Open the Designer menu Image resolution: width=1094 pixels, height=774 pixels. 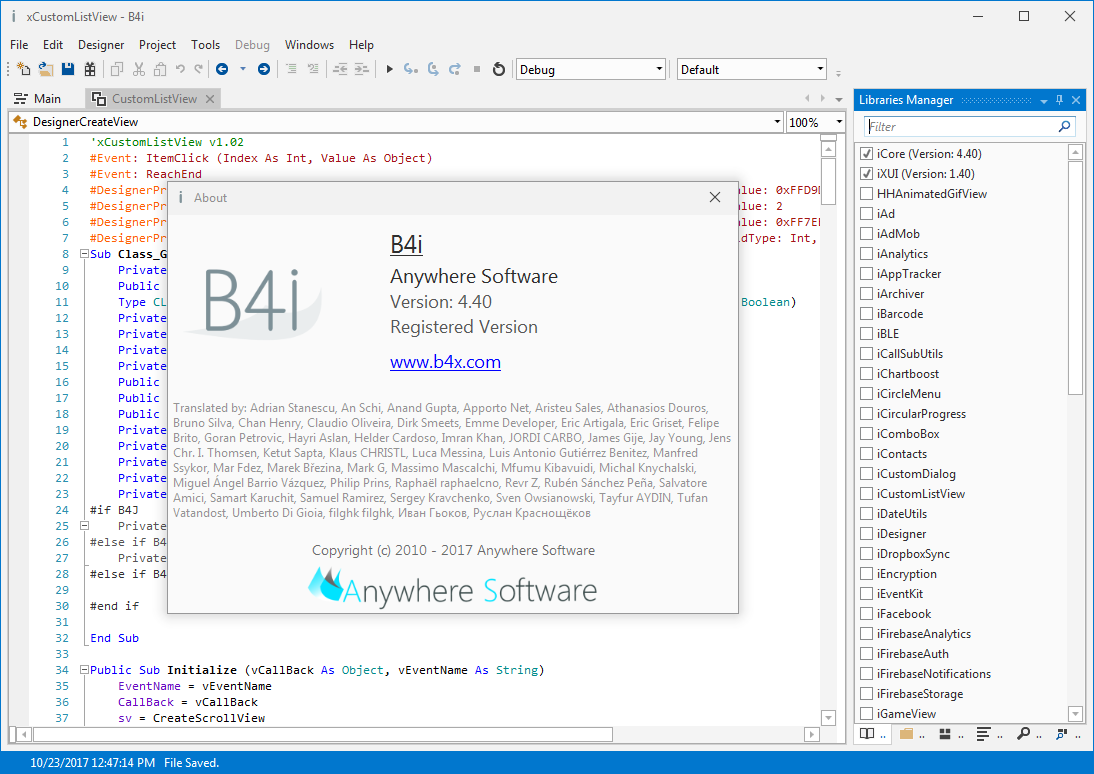pos(101,45)
